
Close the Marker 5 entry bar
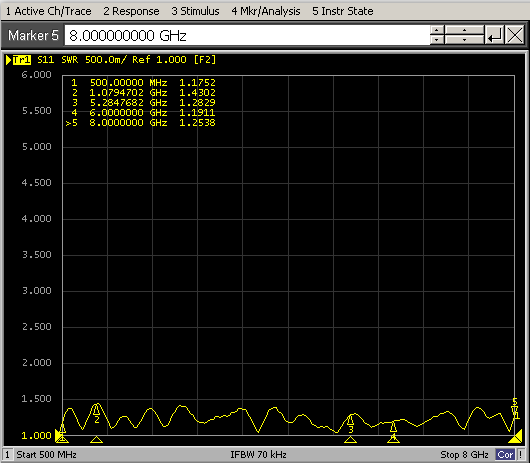click(515, 35)
